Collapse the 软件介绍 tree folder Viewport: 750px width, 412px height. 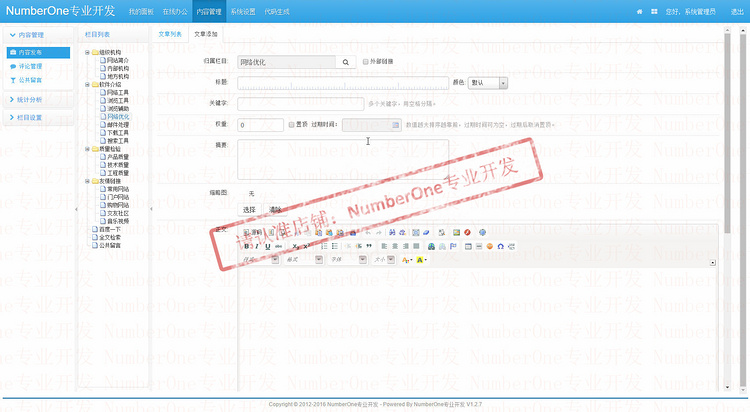87,84
